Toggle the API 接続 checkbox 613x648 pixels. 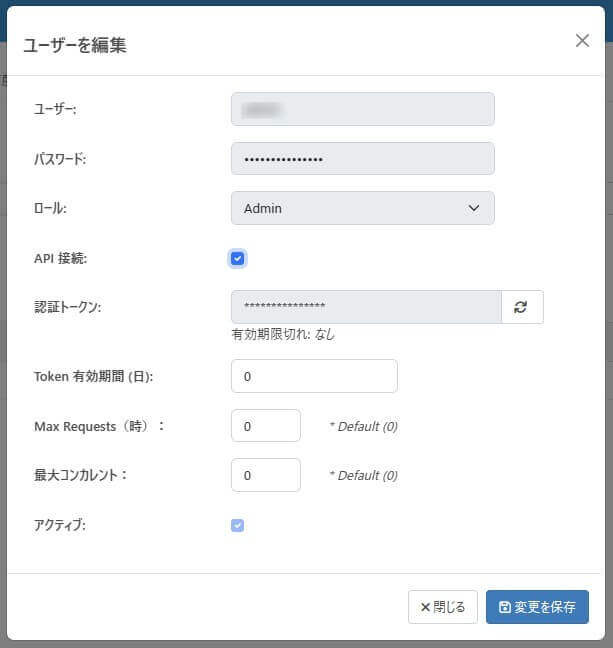pos(238,259)
